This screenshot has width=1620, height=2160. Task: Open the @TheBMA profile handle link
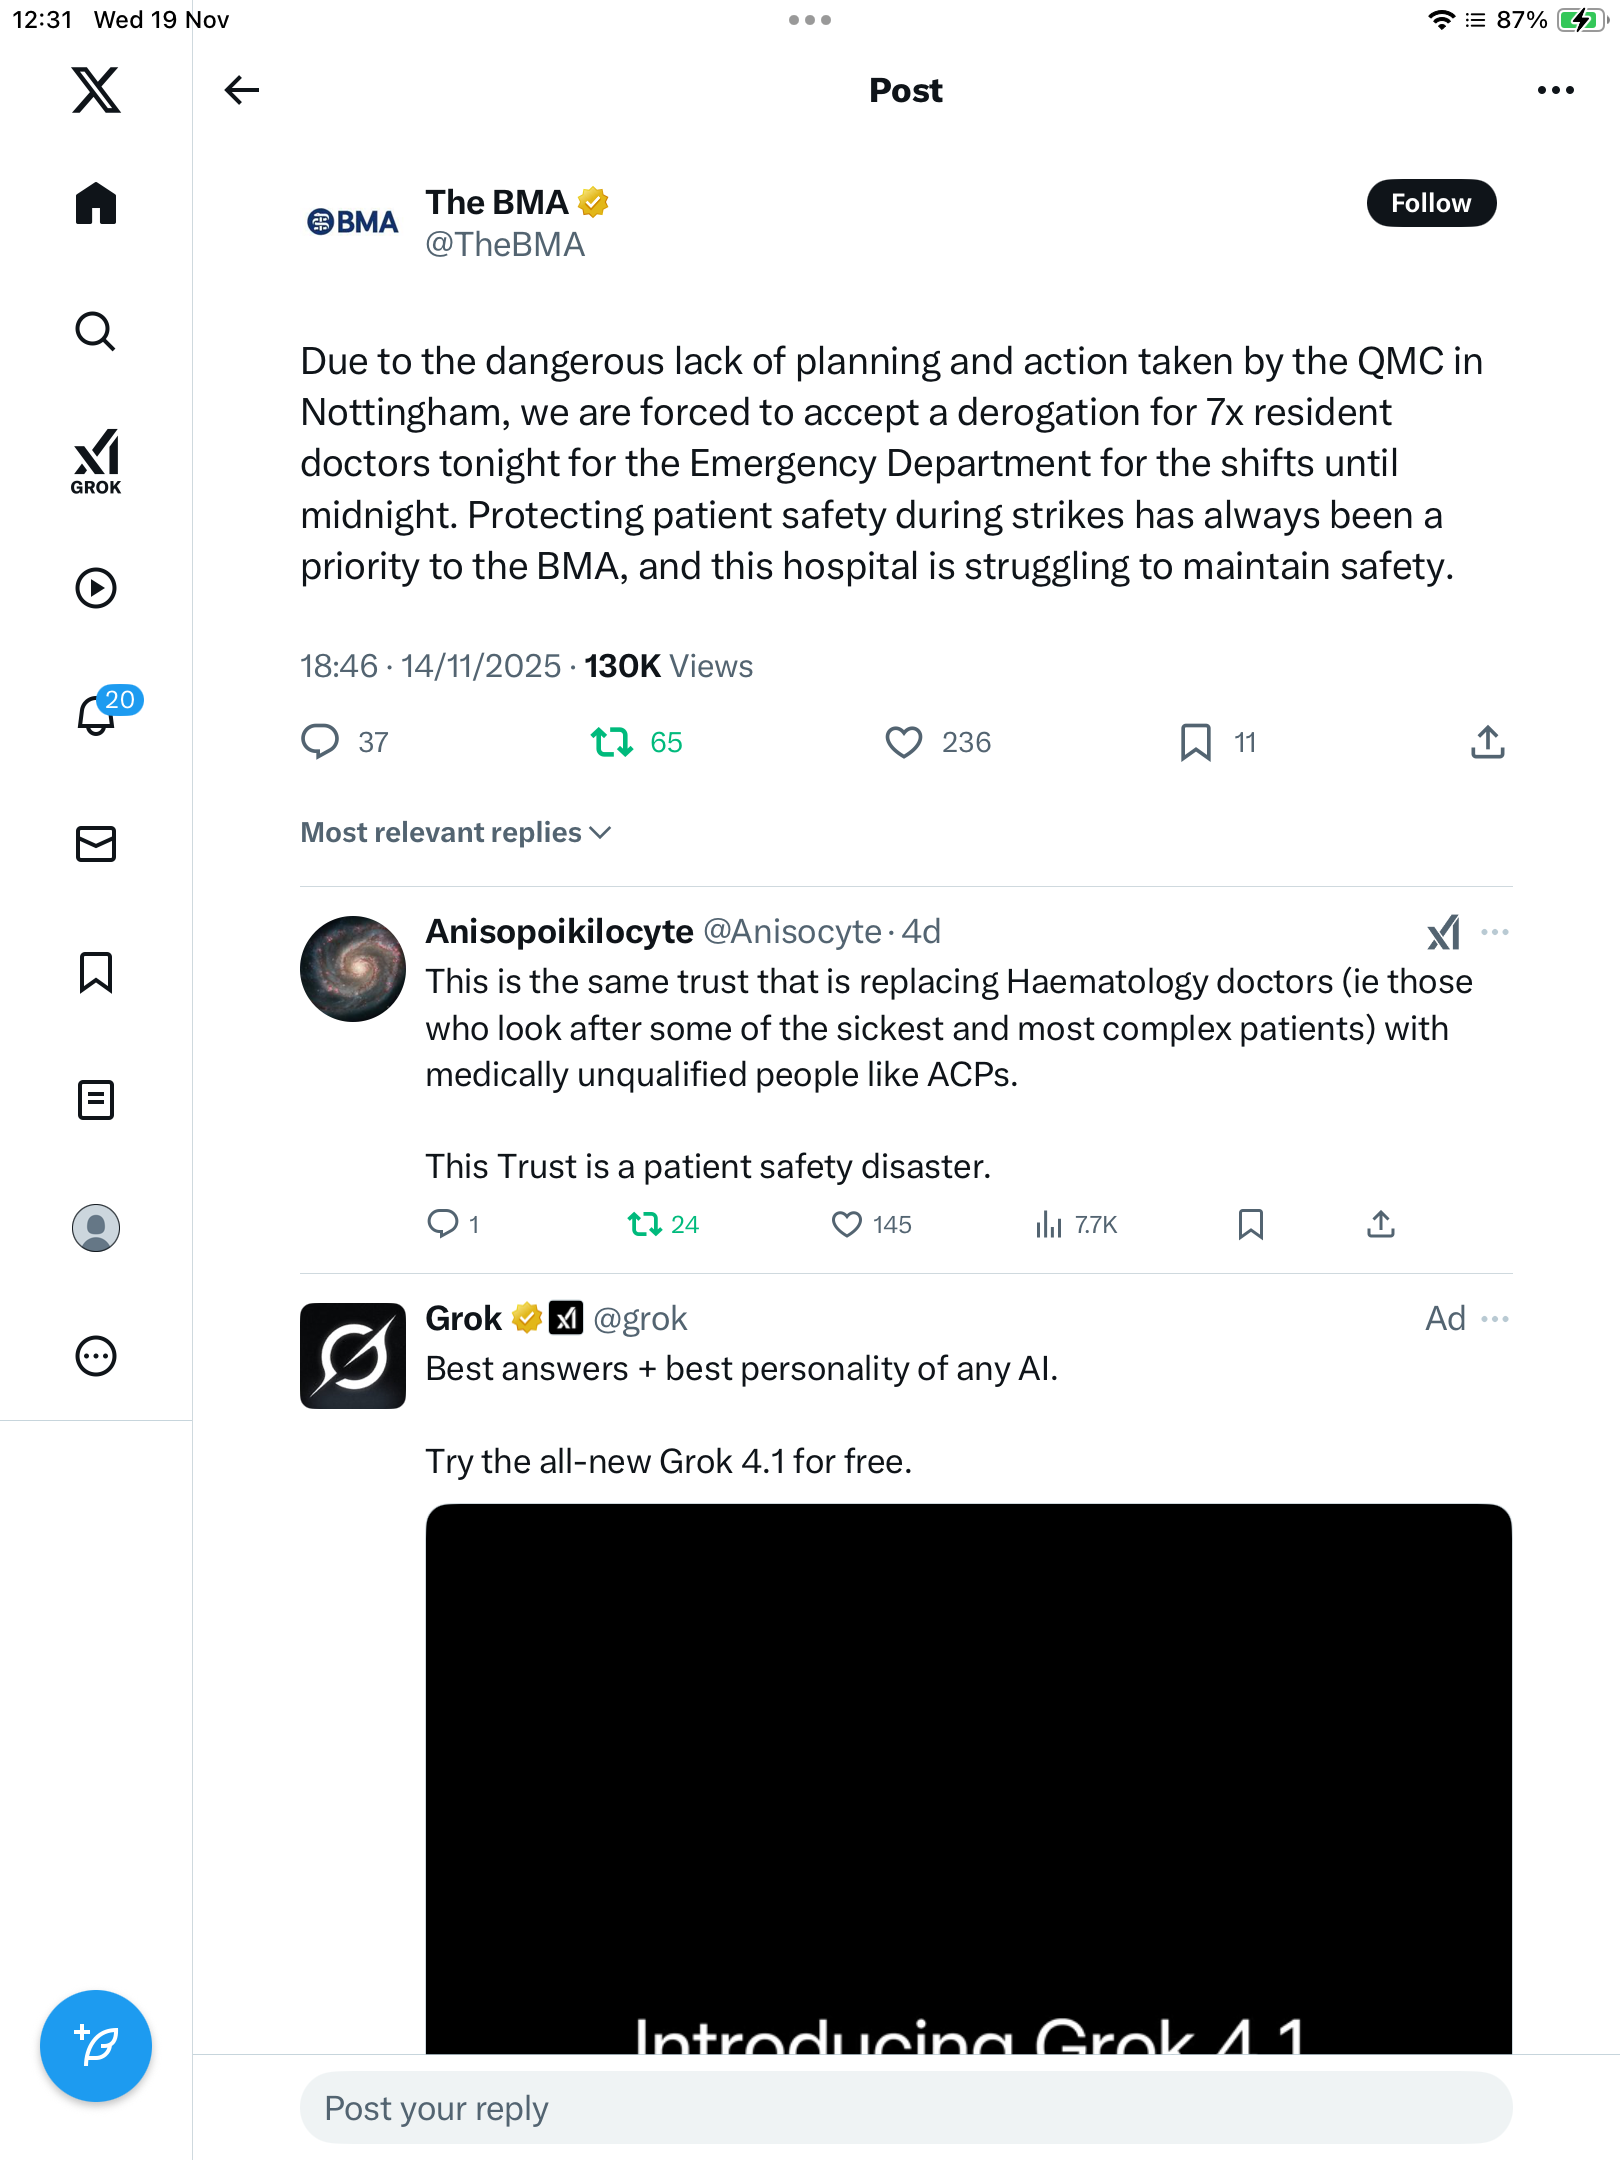pos(505,245)
